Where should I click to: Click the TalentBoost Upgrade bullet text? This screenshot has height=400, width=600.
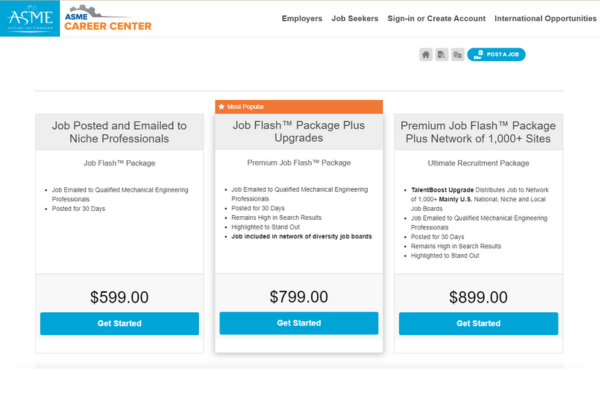[480, 199]
